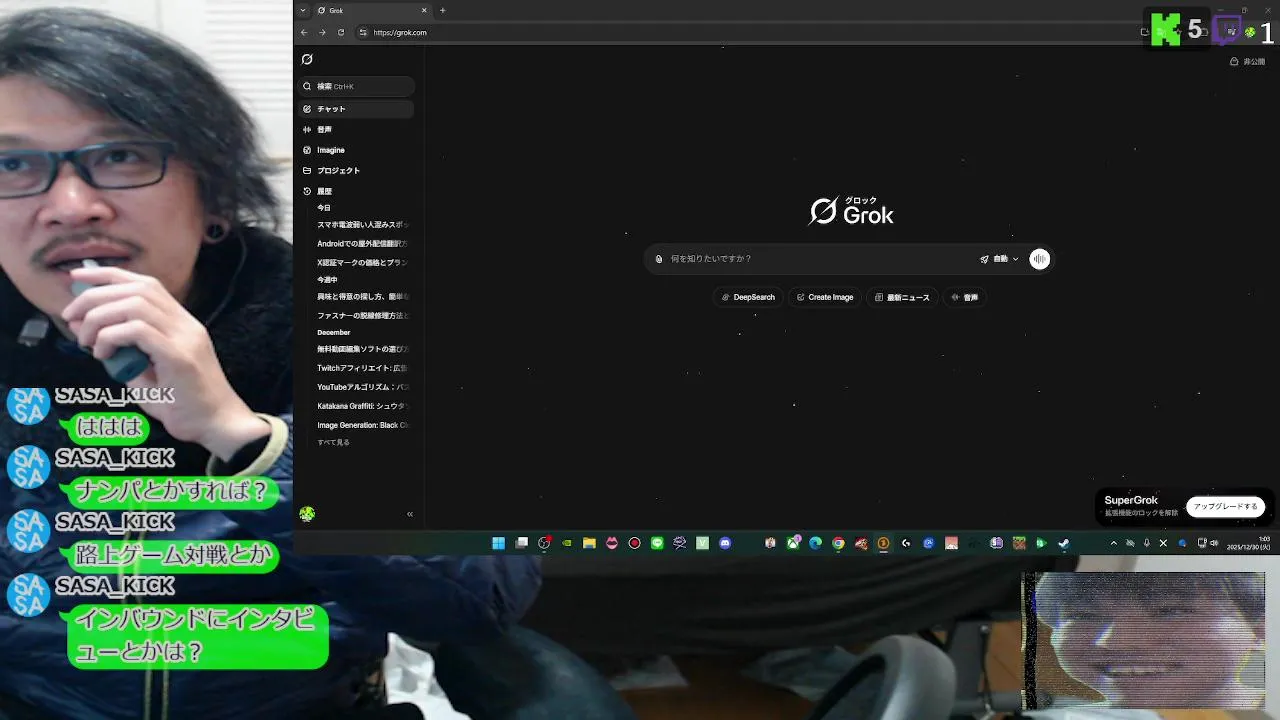The height and width of the screenshot is (720, 1280).
Task: Collapse the 履歴 history section
Action: [318, 191]
